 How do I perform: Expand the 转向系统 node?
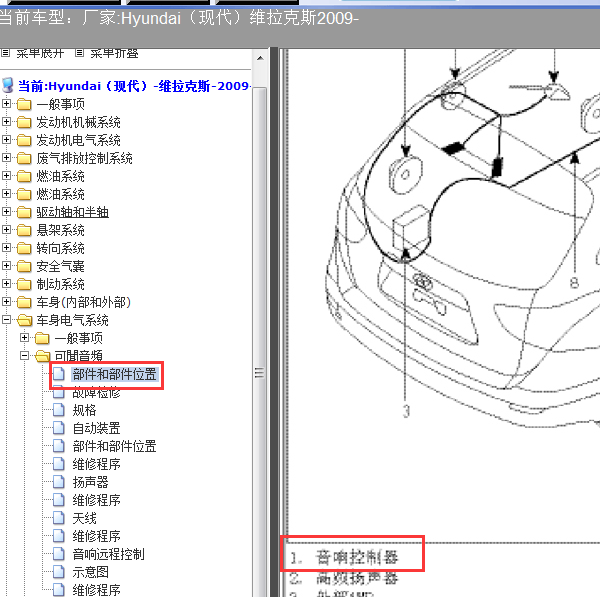point(6,247)
